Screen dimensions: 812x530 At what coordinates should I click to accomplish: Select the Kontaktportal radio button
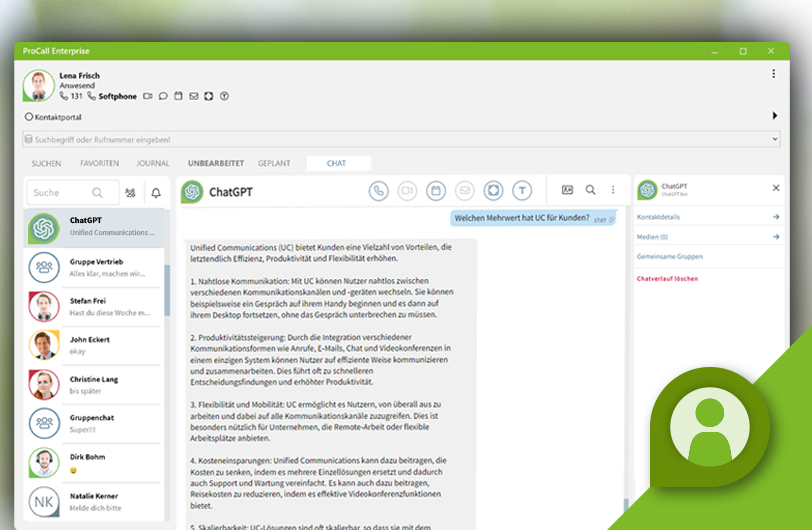tap(29, 117)
